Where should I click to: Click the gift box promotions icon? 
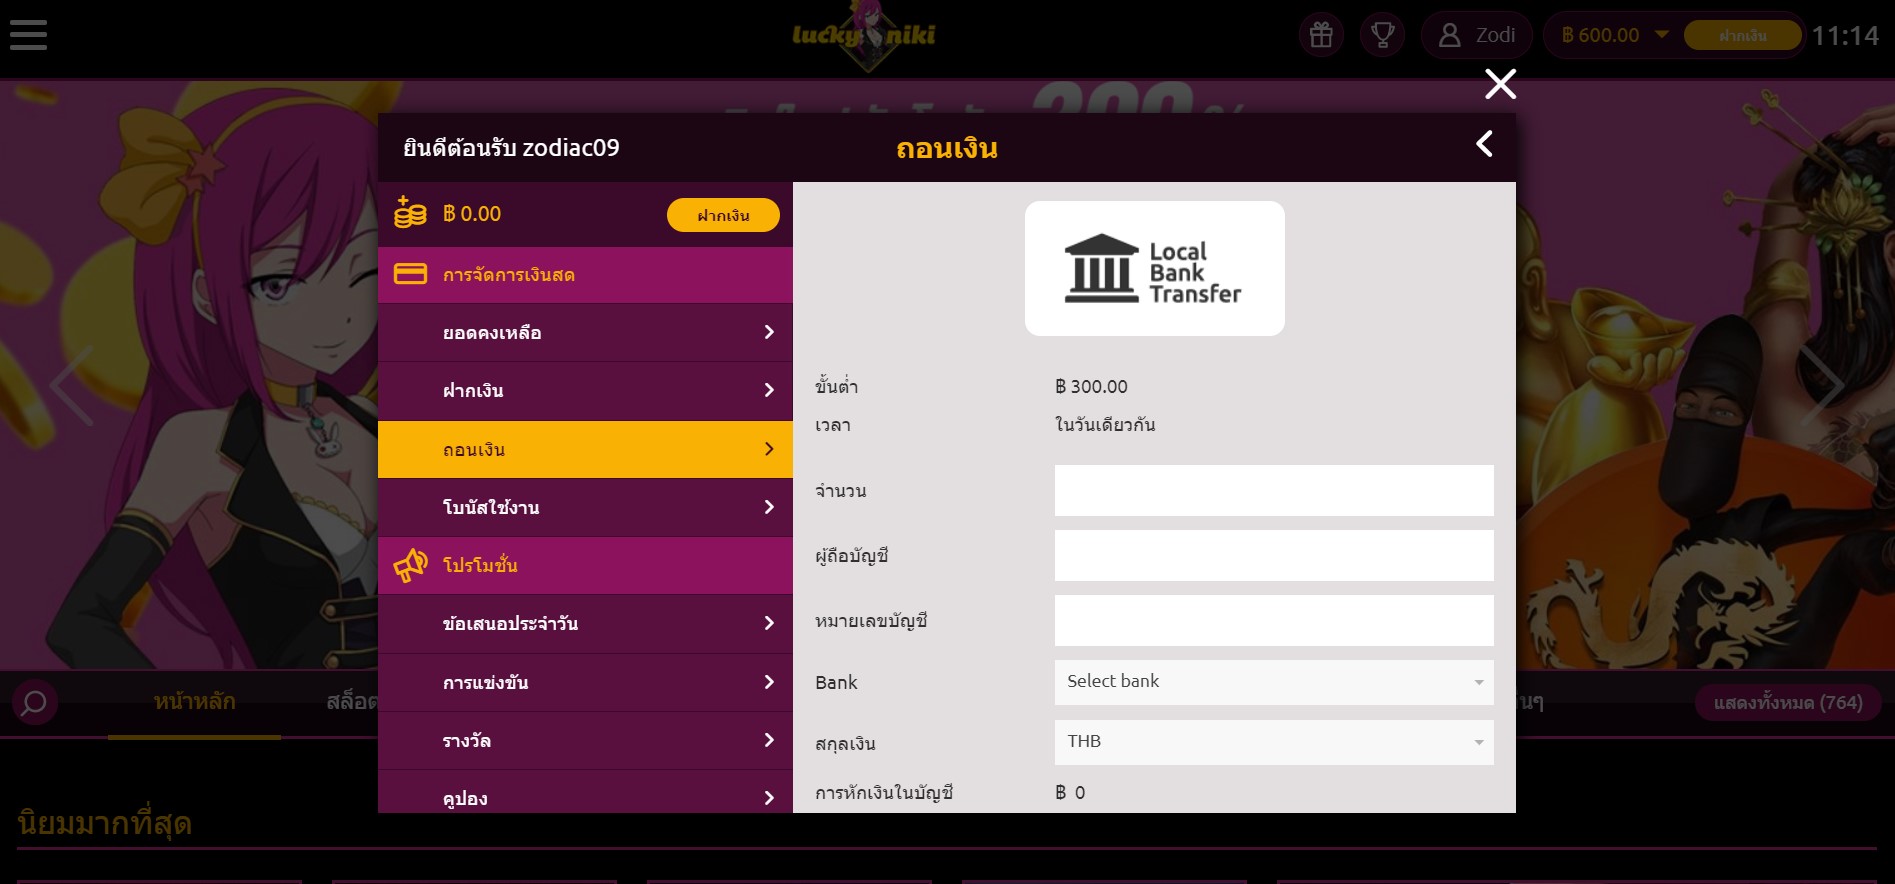1321,35
